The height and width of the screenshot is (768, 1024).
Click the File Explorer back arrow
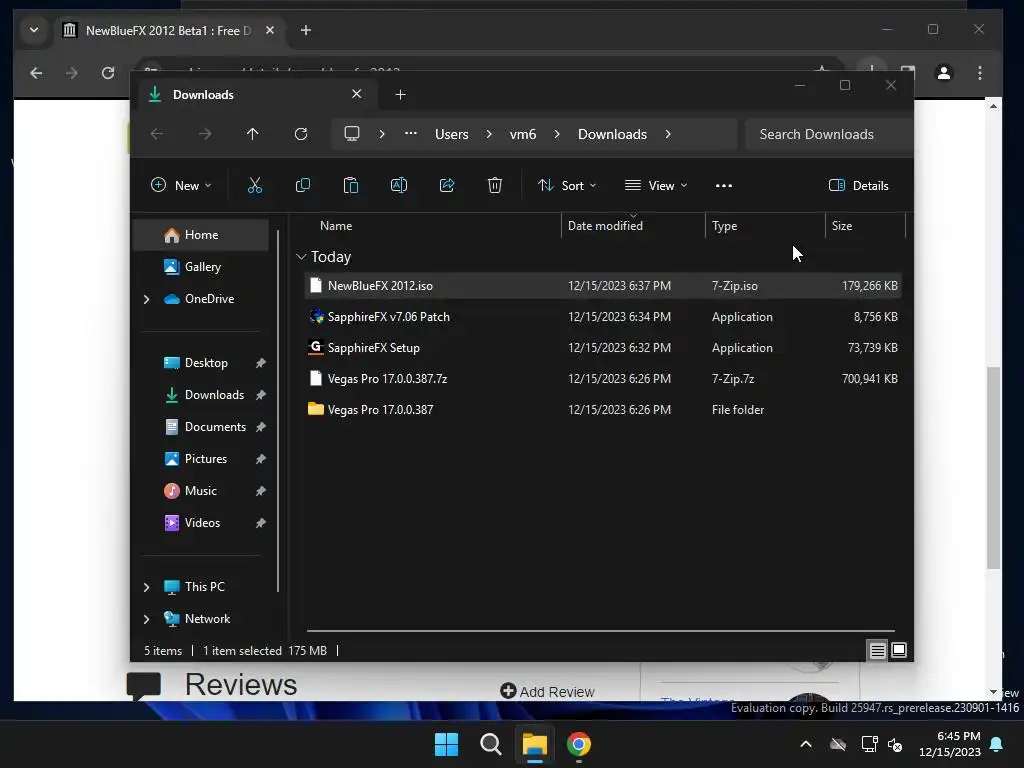pyautogui.click(x=157, y=134)
